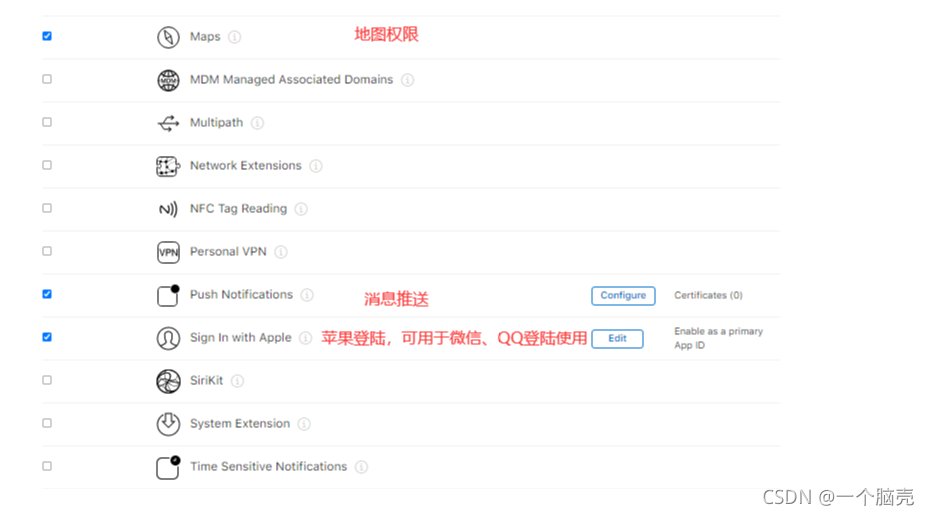Click the Personal VPN icon
Viewport: 929px width, 515px height.
pos(168,252)
